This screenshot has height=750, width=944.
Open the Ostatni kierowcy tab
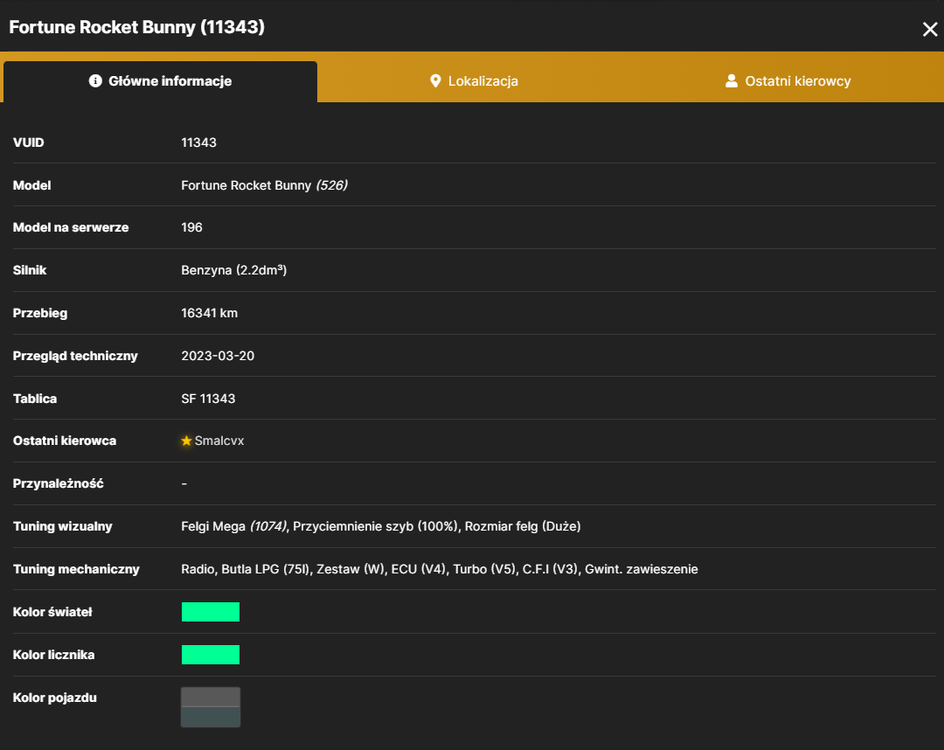click(787, 81)
